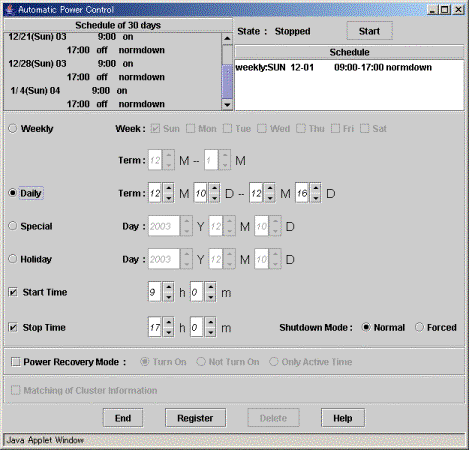Click the Register button
This screenshot has height=450, width=469.
195,418
